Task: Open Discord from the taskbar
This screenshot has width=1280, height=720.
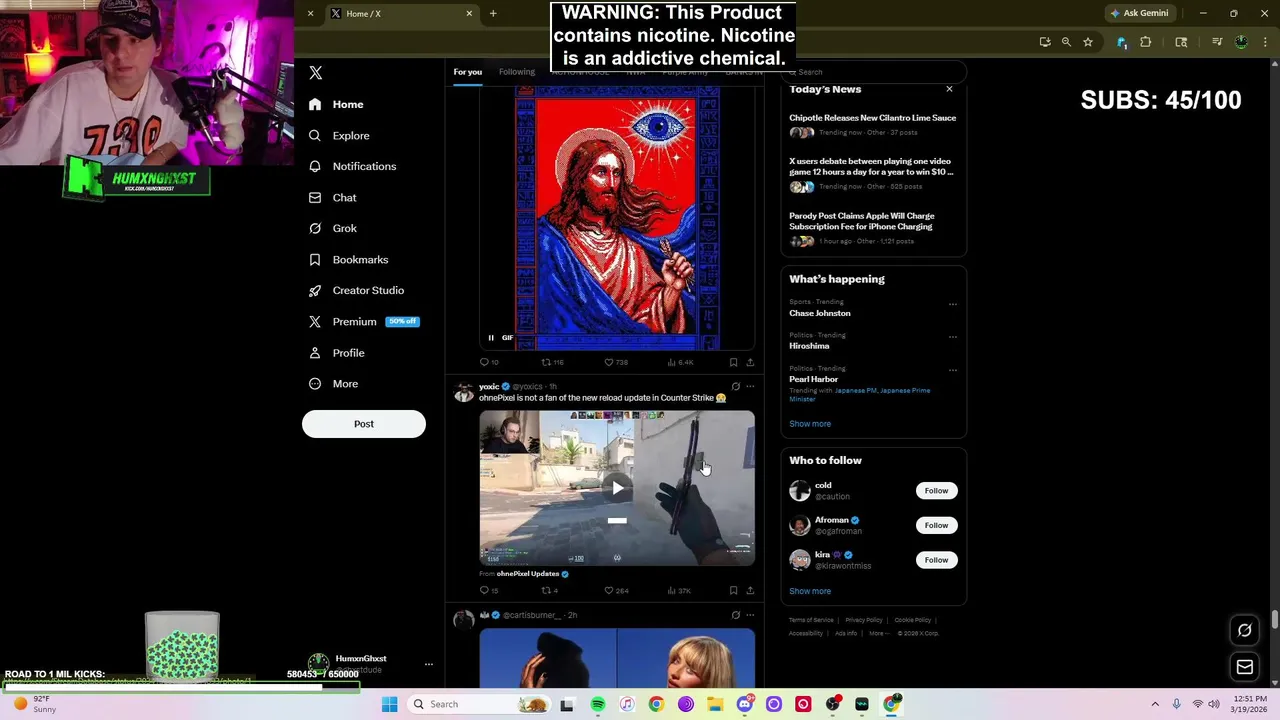Action: 744,704
